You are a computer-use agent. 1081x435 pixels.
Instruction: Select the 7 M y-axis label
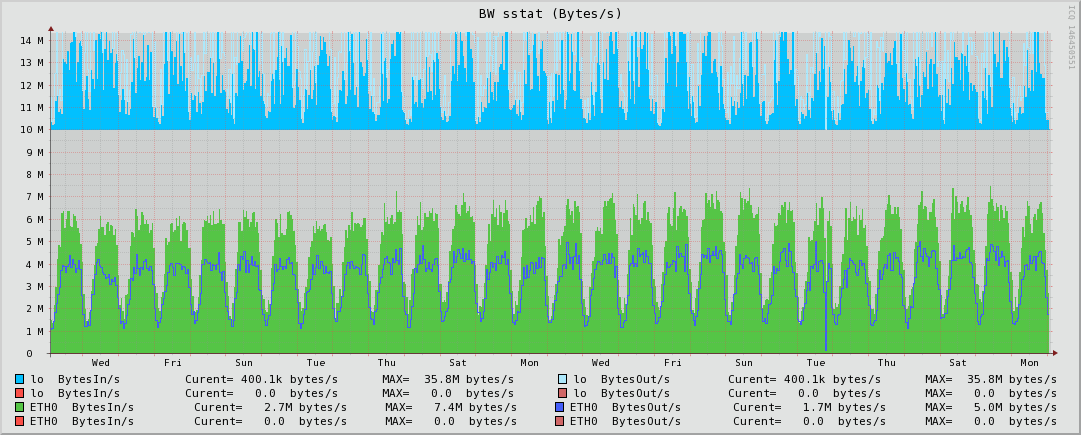(x=35, y=197)
